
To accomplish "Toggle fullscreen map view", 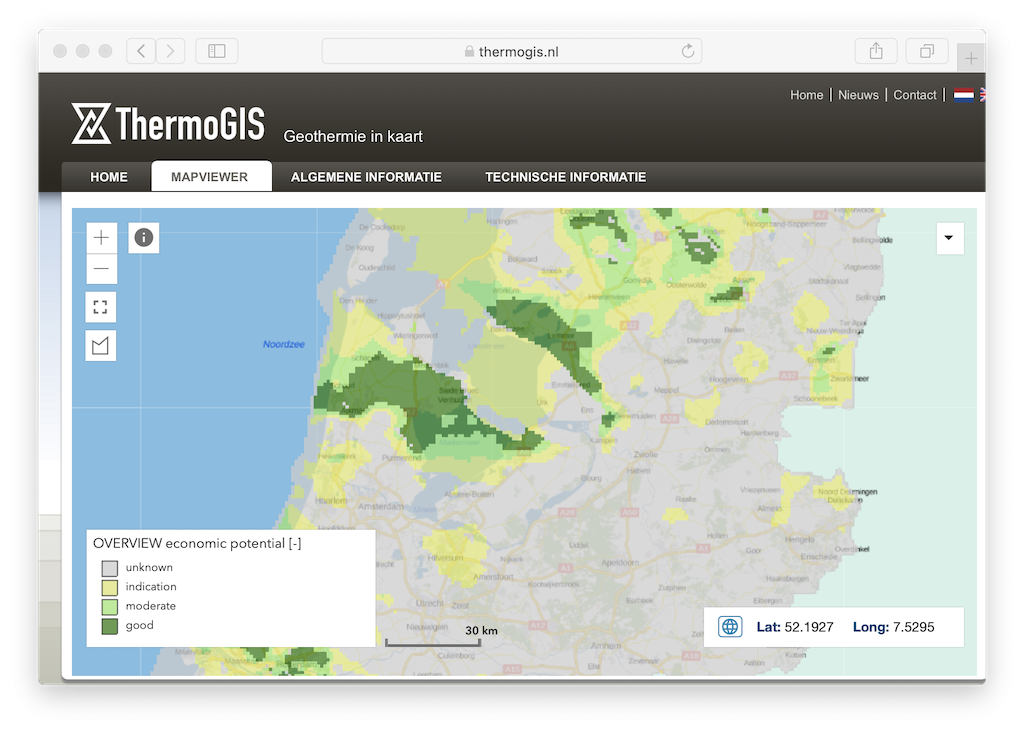I will pos(101,307).
